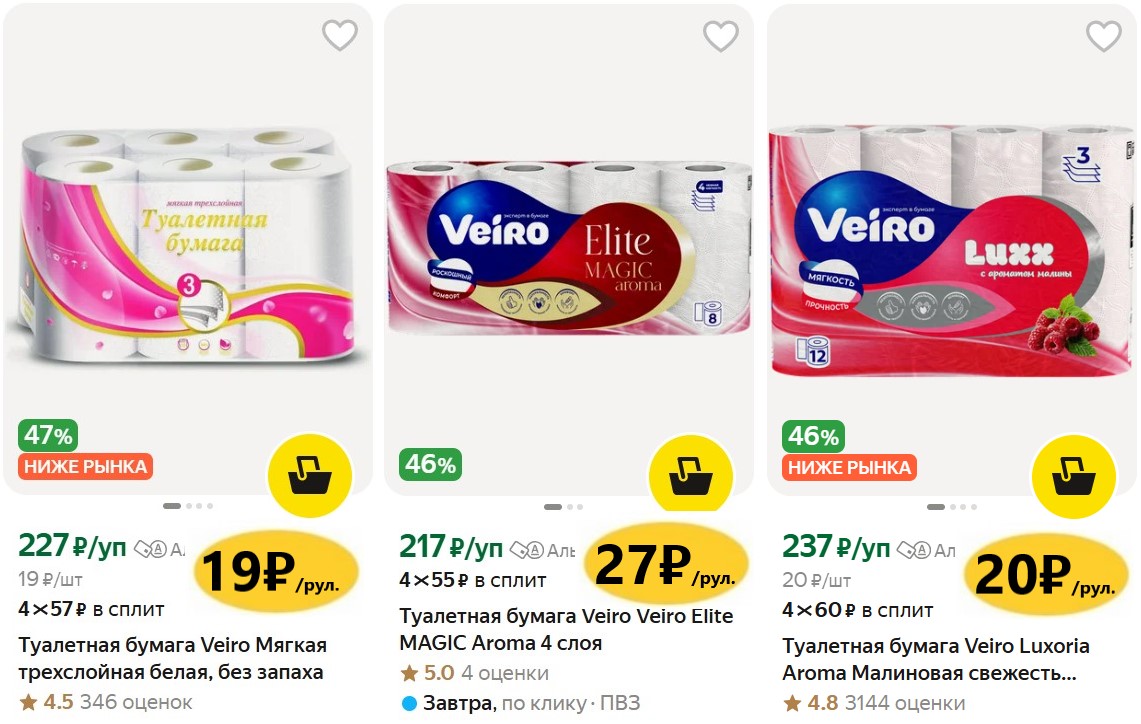Open Veiro Мягкая трехслойная белая product title

pos(172,659)
